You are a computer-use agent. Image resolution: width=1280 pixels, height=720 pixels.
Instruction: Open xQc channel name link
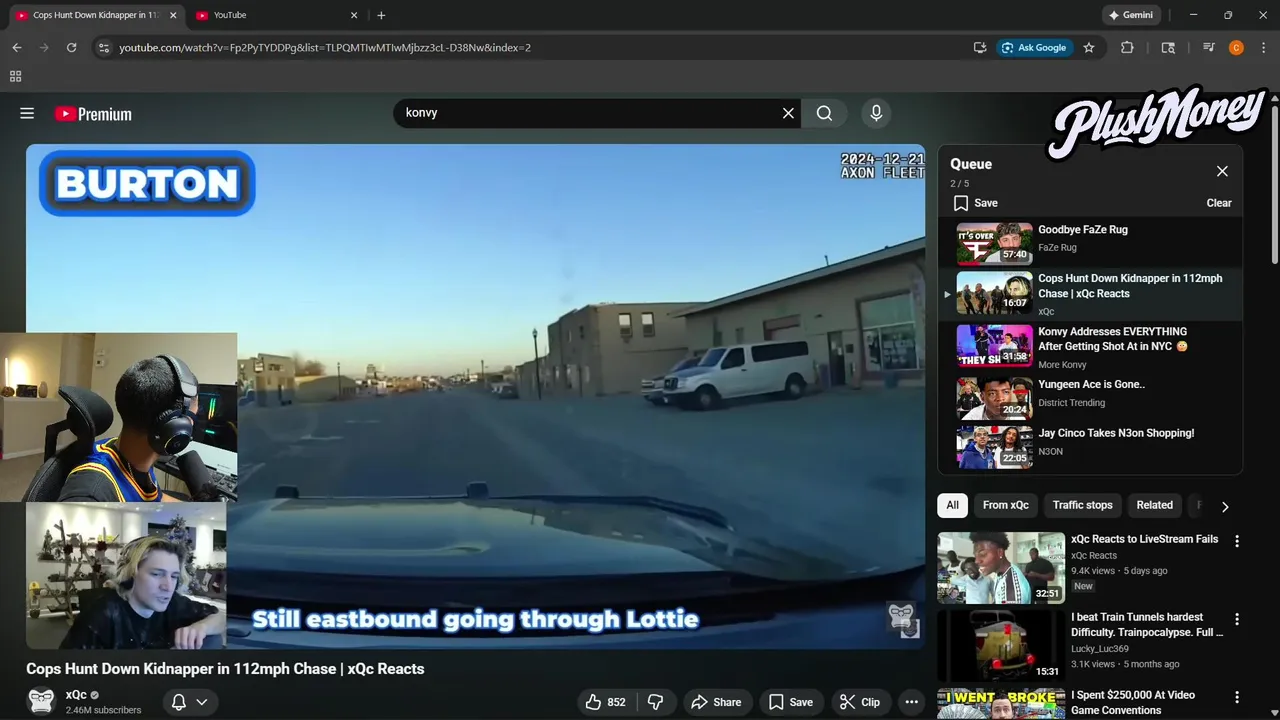(x=76, y=695)
